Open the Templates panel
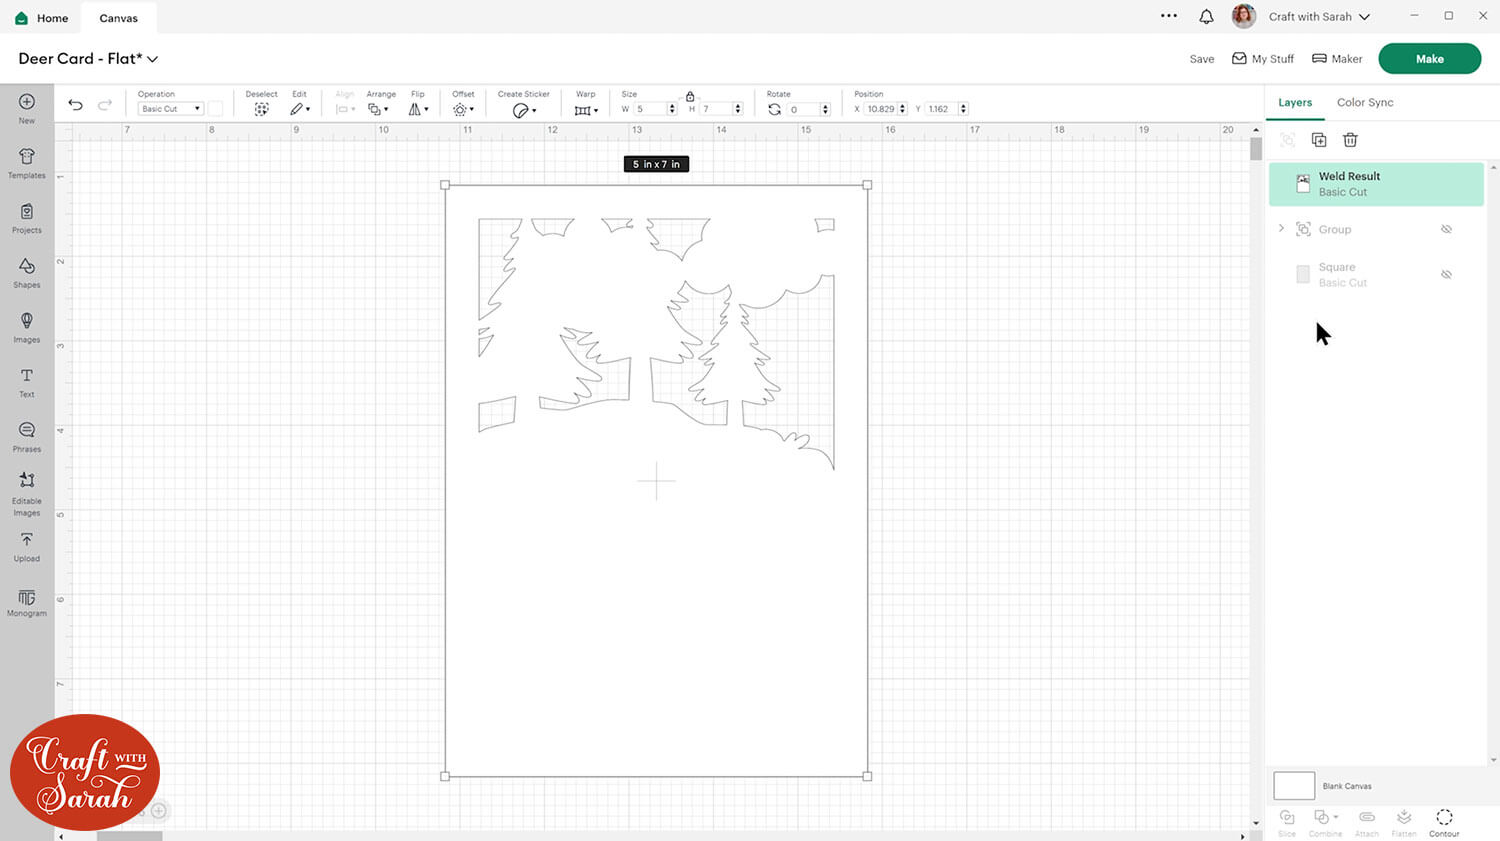This screenshot has width=1500, height=841. [x=27, y=162]
